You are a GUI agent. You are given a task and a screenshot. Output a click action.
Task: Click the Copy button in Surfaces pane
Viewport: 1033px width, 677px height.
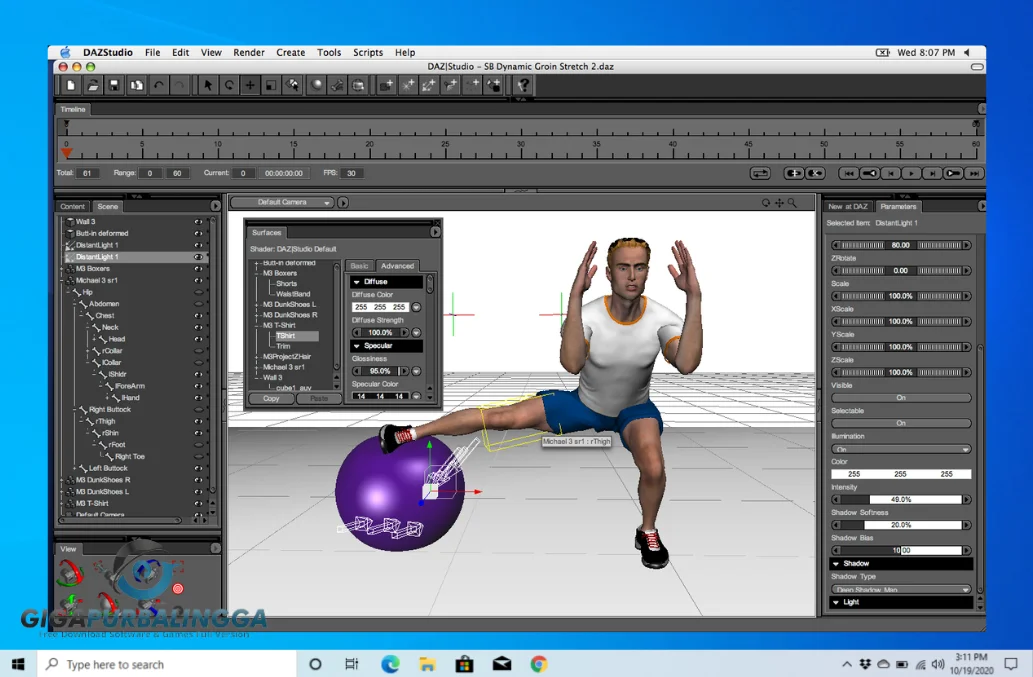[270, 398]
